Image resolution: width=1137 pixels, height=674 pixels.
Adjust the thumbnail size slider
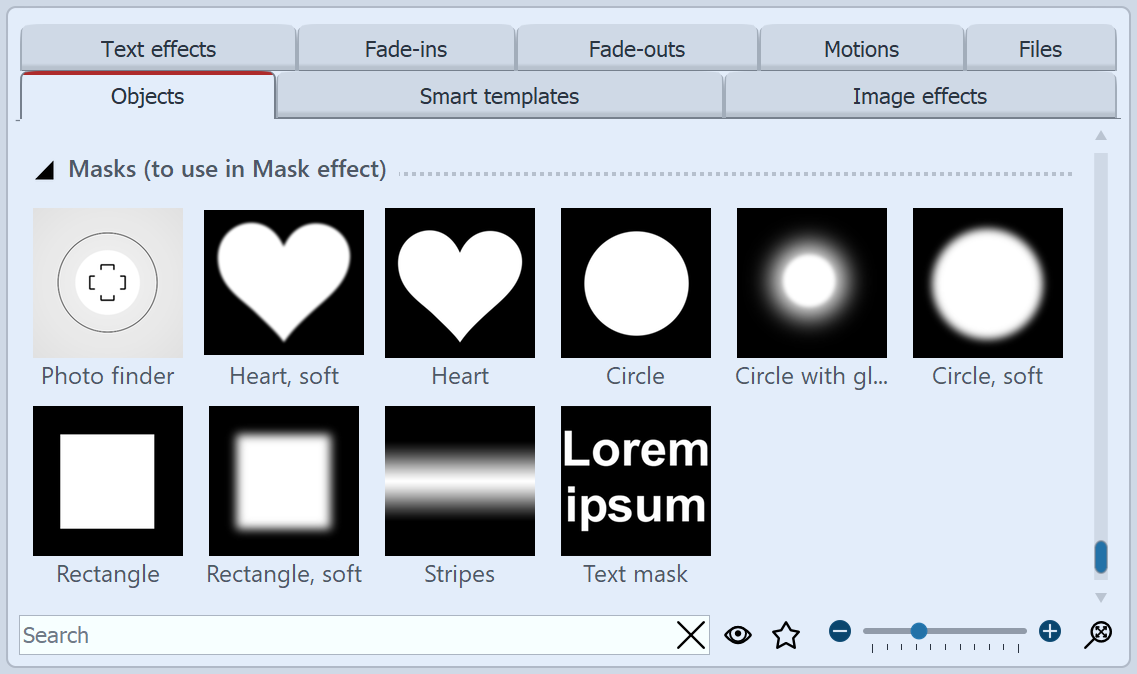coord(919,631)
